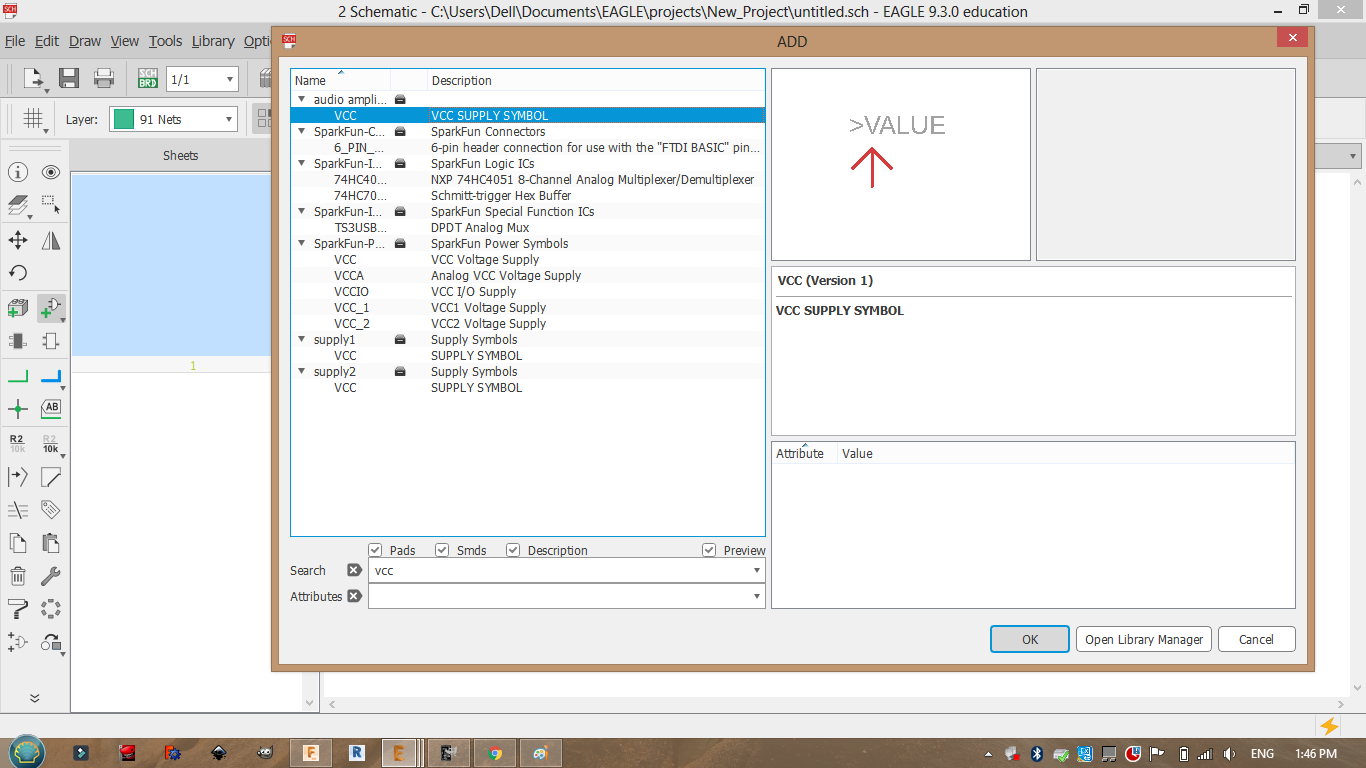Select the VCCA Analog VCC row
Viewport: 1366px width, 768px height.
click(x=528, y=275)
